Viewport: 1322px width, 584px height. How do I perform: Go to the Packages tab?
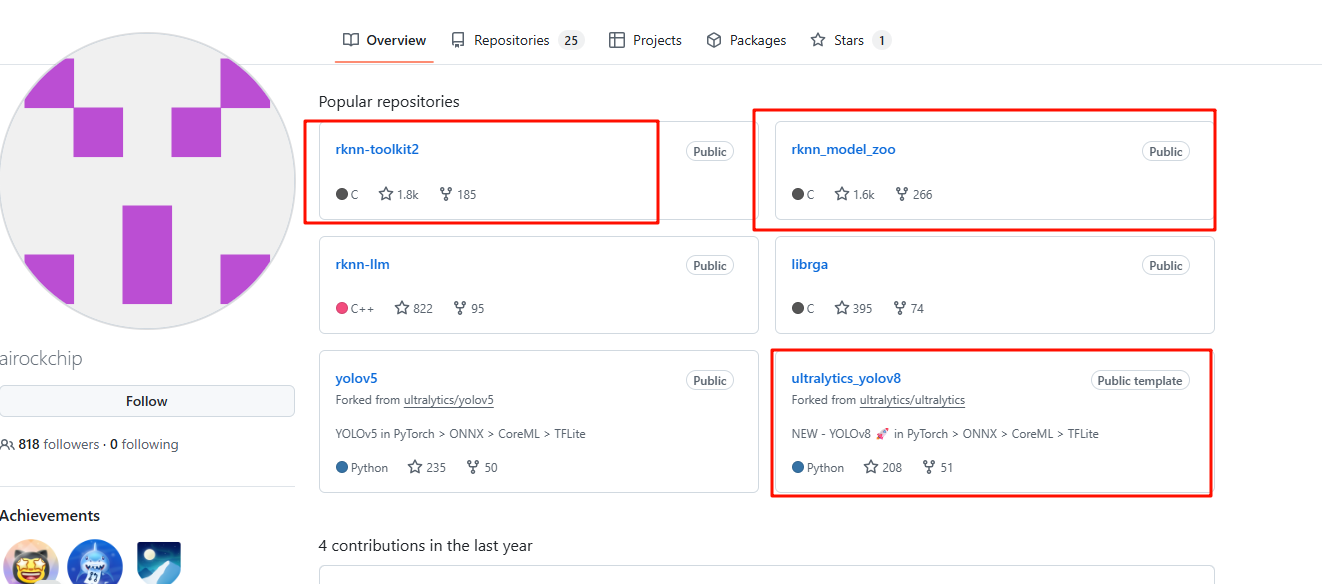point(746,40)
